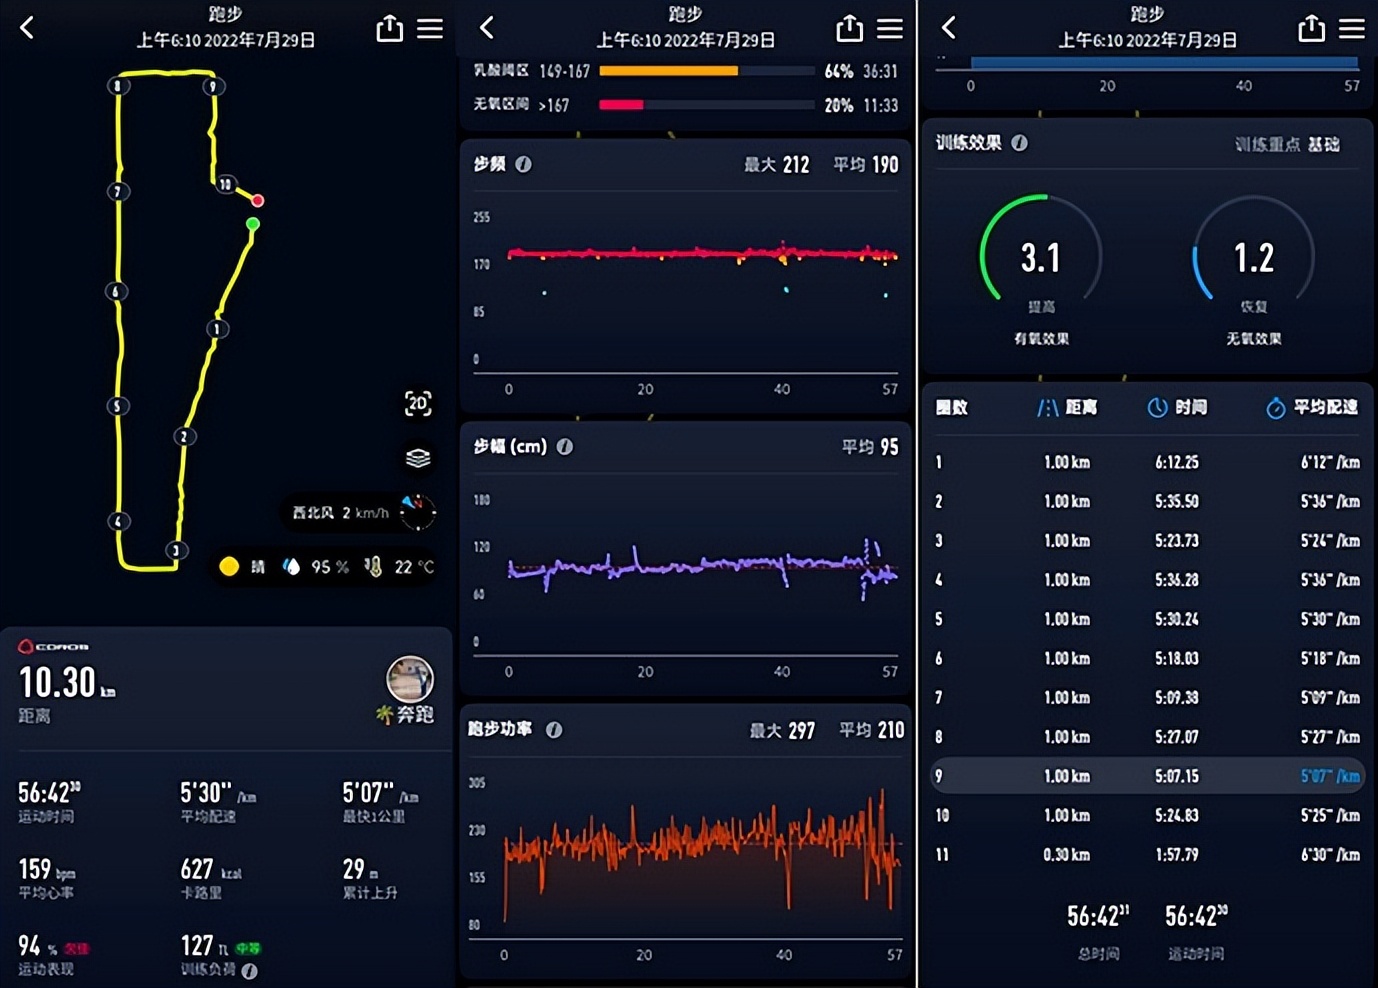Show info for 跑步功率 chart
Image resolution: width=1378 pixels, height=988 pixels.
(554, 730)
